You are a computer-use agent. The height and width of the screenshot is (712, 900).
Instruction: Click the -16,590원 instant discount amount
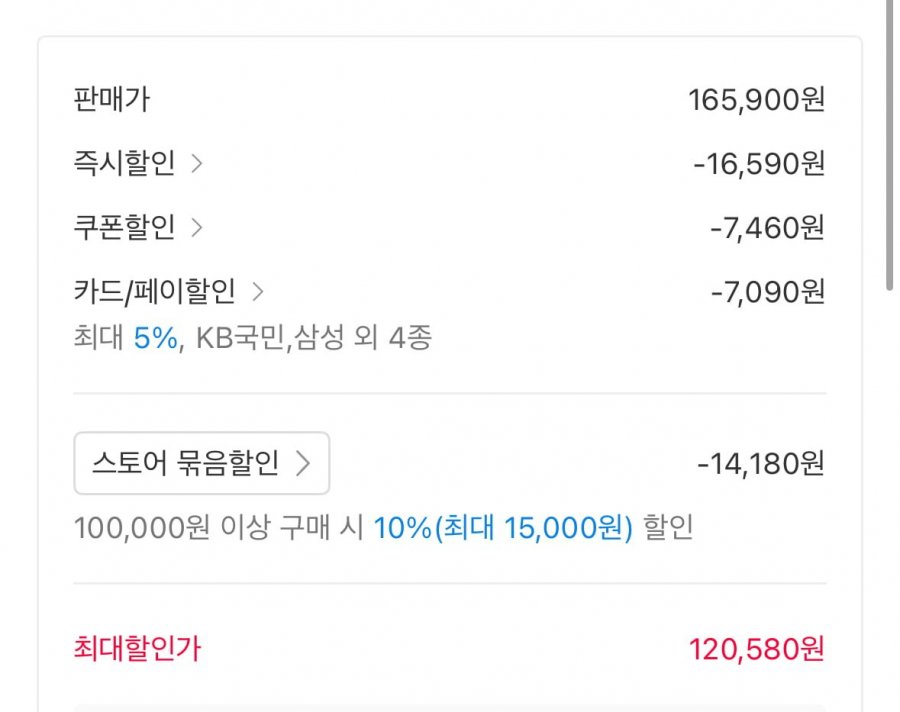tap(759, 164)
